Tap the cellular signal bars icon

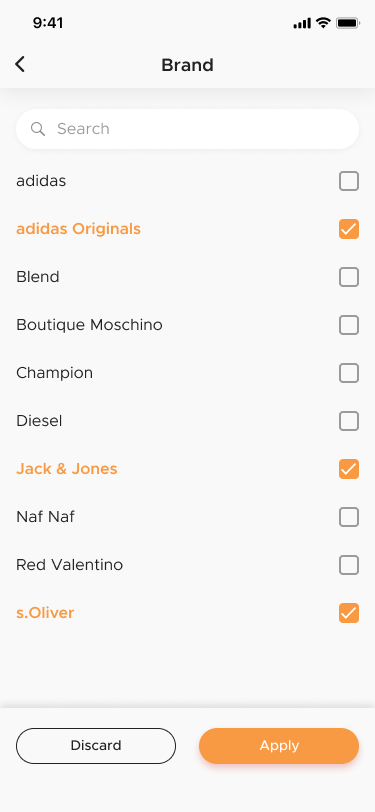302,23
